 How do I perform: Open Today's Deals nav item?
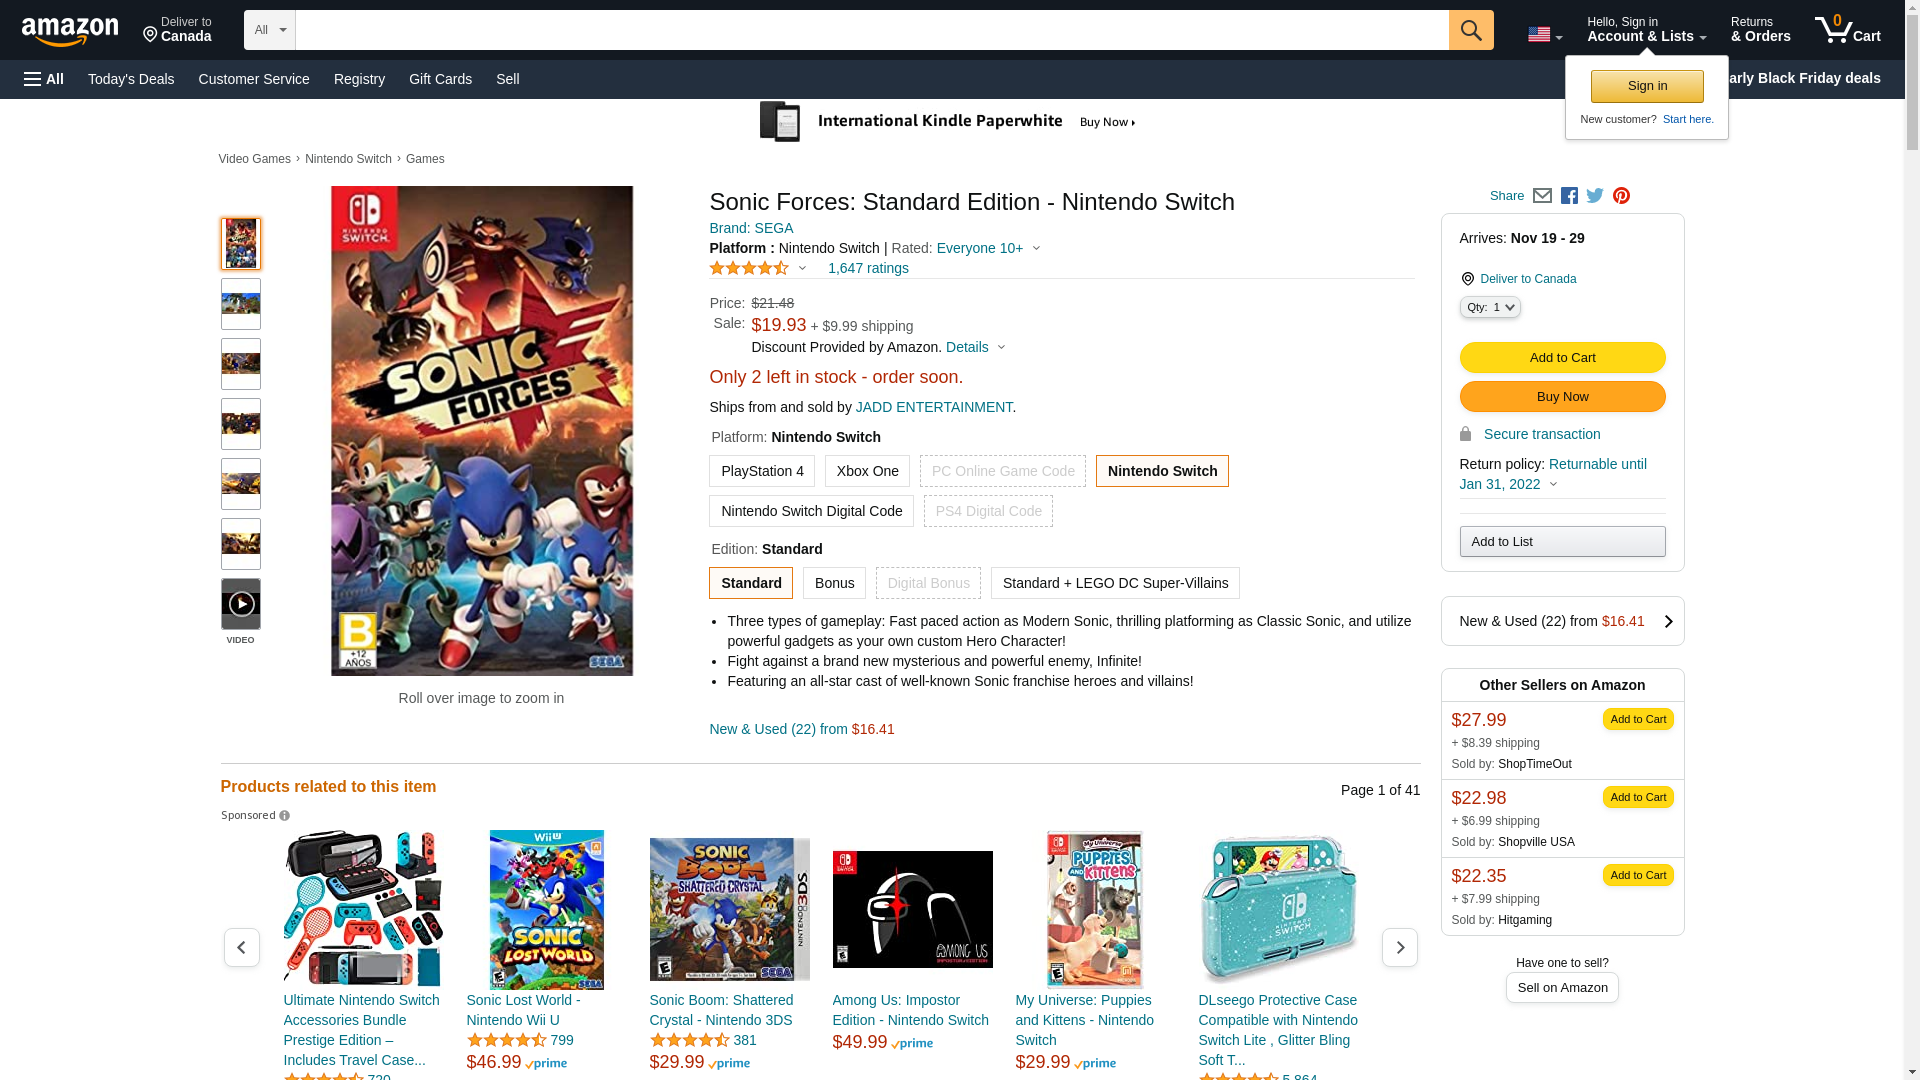130,79
